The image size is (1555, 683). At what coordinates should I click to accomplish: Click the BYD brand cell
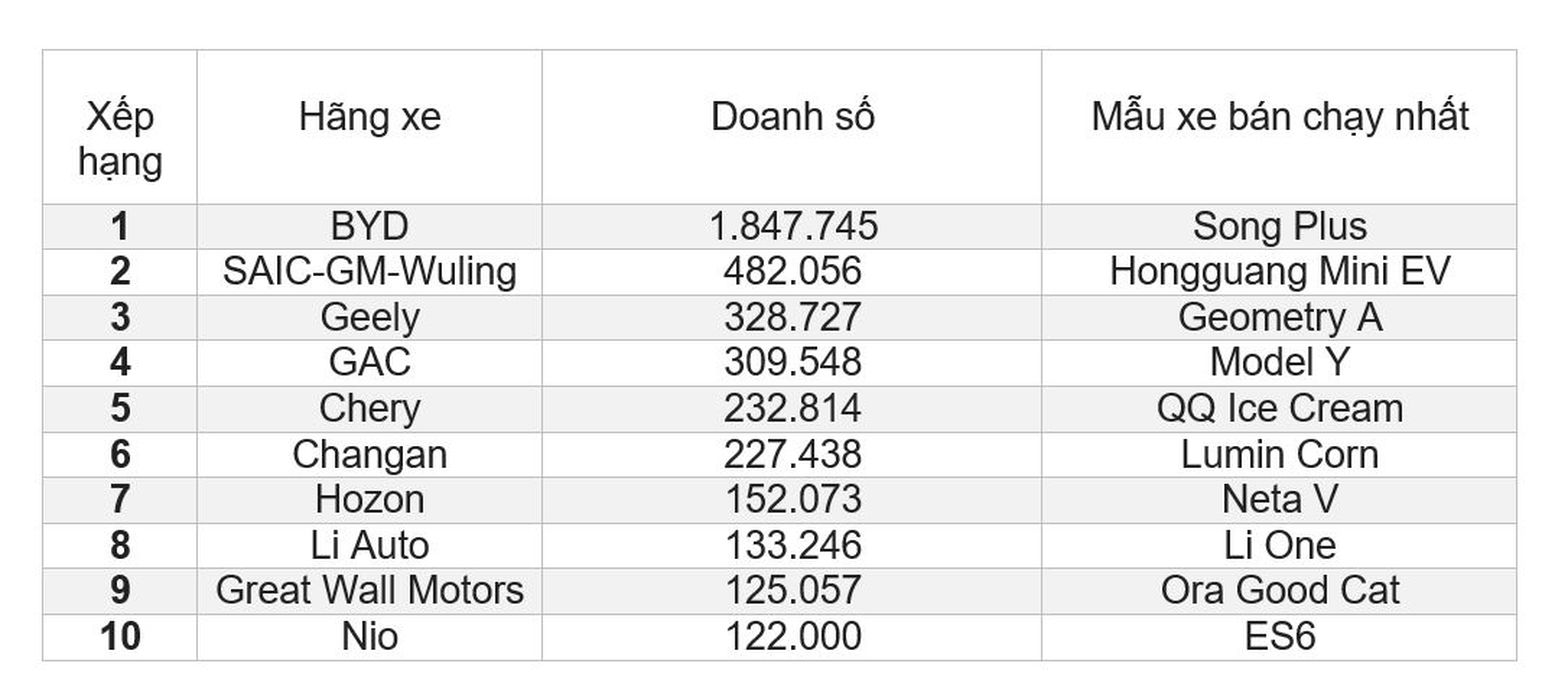coord(369,227)
